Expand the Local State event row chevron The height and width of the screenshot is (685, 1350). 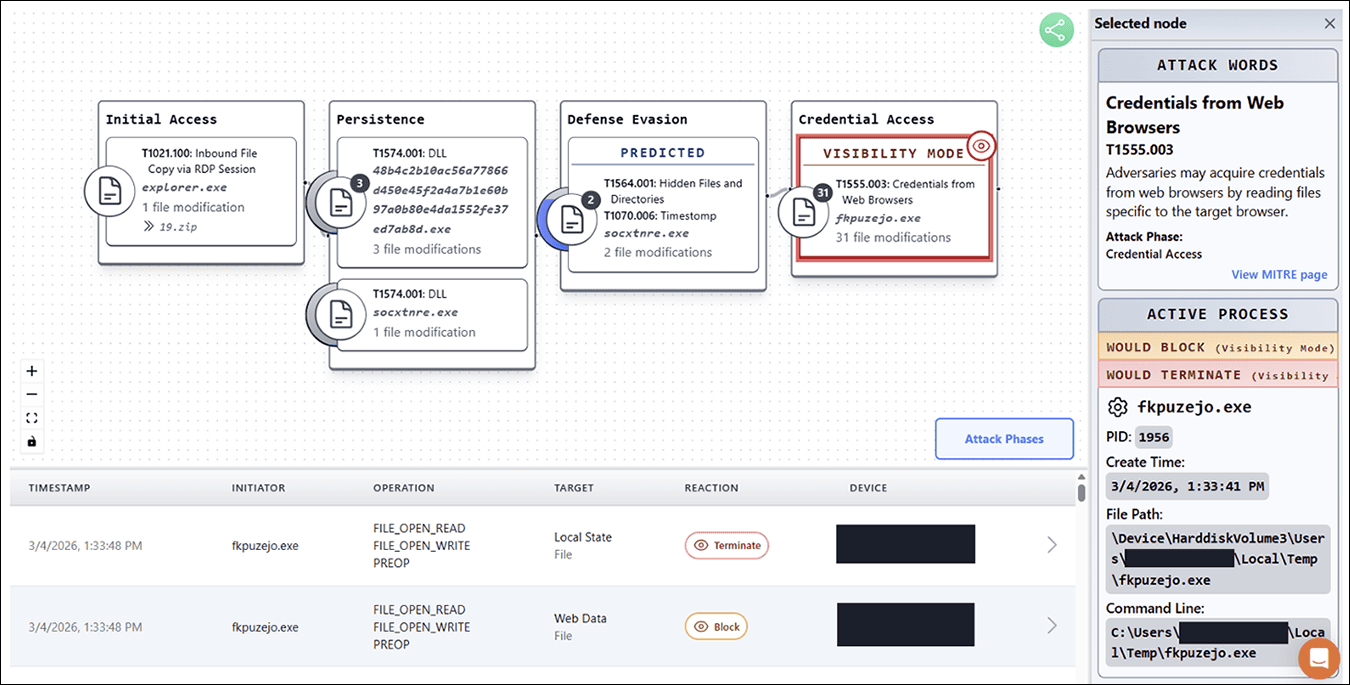(1051, 545)
